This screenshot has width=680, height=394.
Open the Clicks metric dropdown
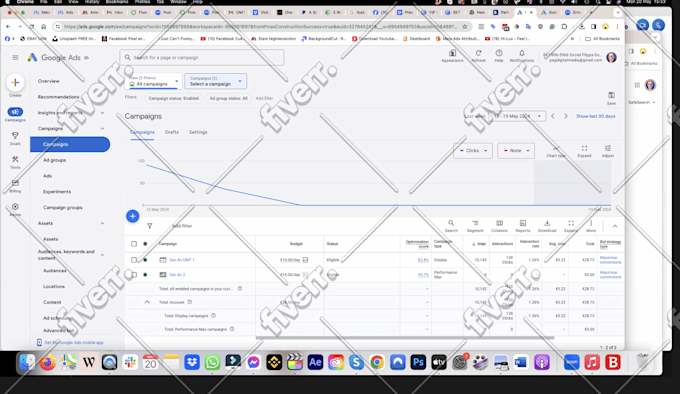[473, 150]
